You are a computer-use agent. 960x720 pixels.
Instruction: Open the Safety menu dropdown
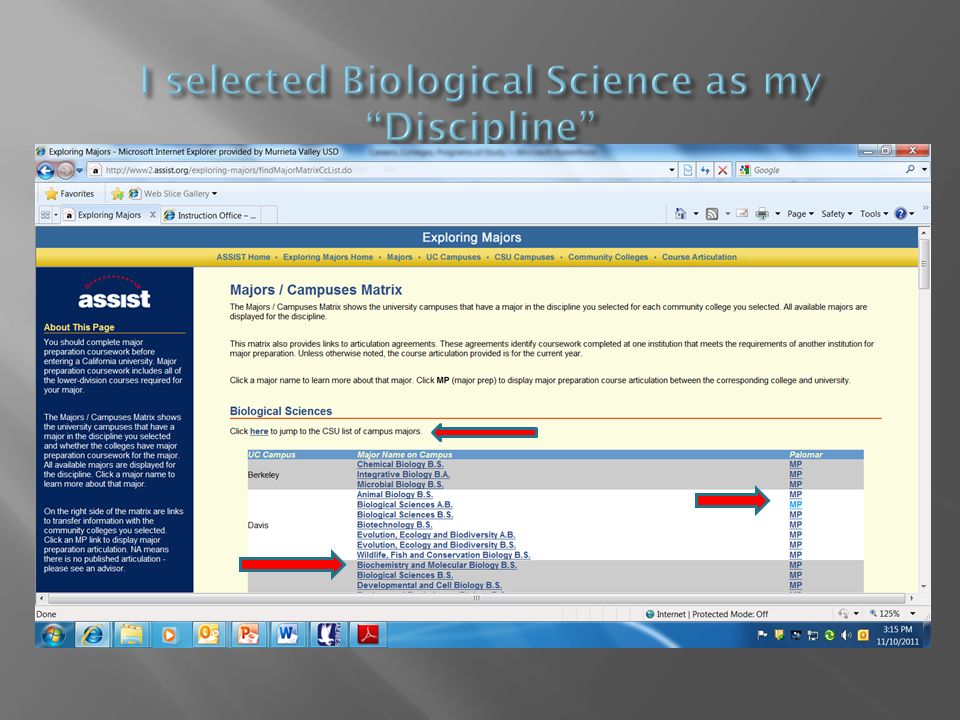click(x=837, y=214)
